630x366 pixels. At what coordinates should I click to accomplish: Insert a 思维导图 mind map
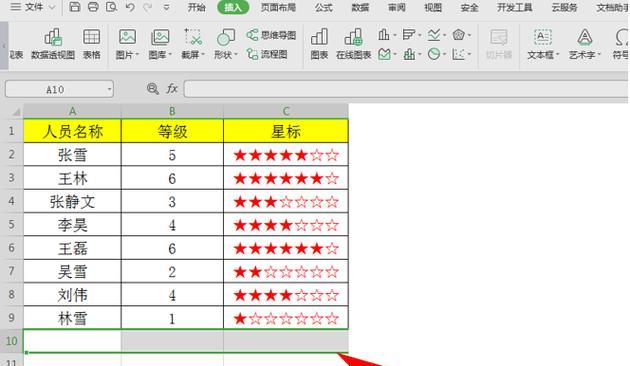pos(271,35)
